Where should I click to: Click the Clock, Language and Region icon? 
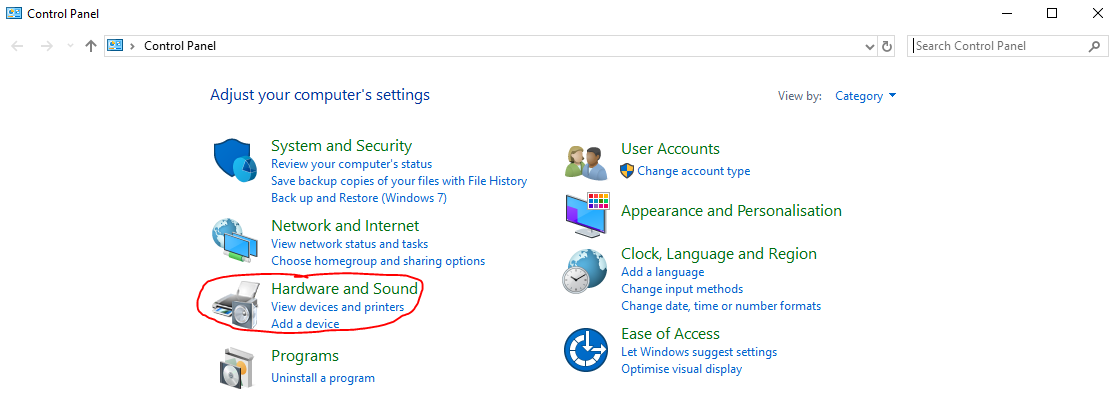586,272
